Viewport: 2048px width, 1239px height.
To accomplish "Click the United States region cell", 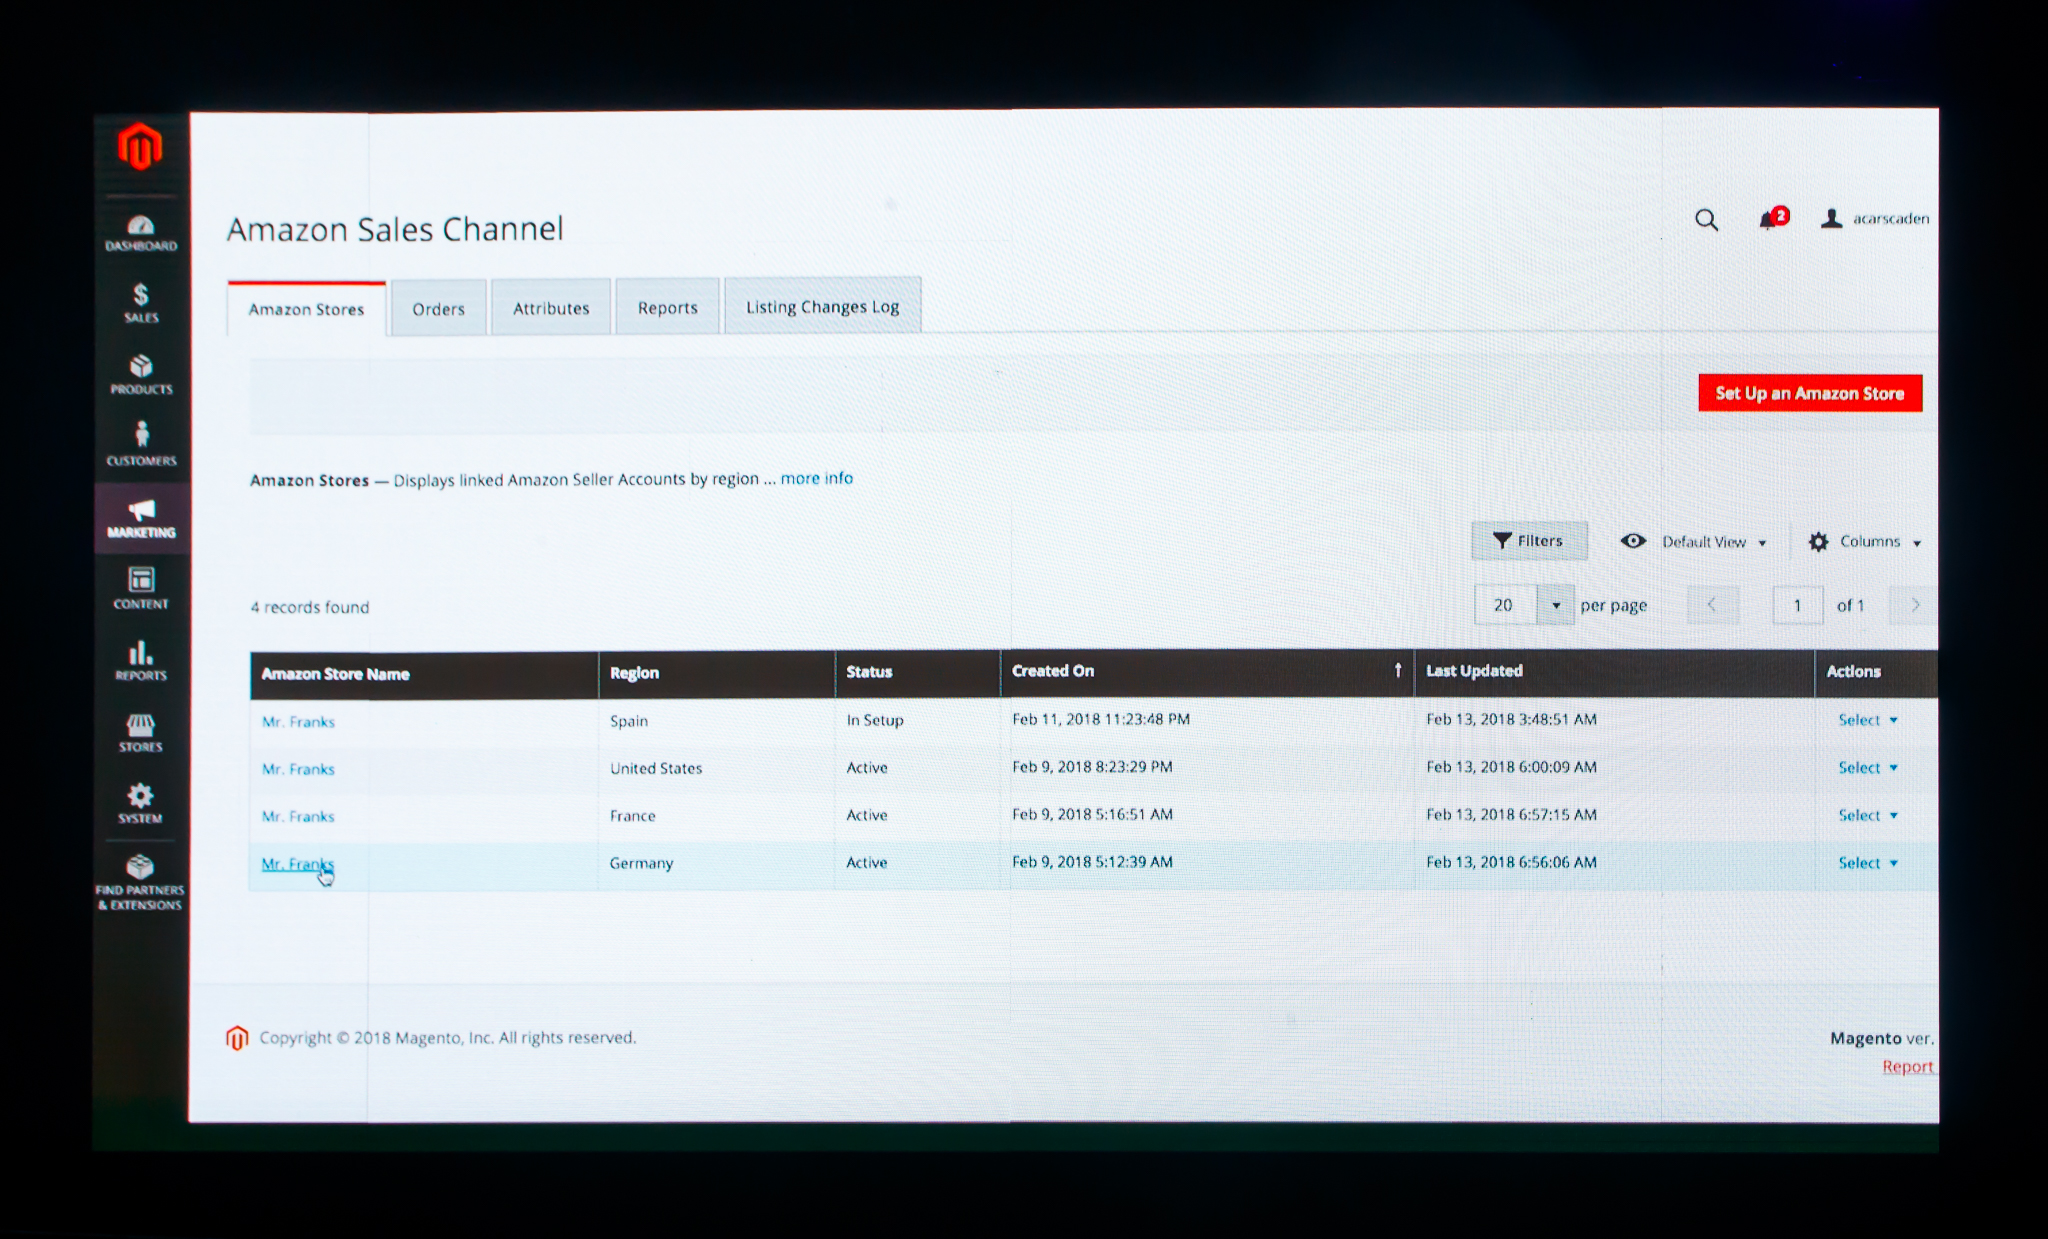I will pyautogui.click(x=656, y=768).
